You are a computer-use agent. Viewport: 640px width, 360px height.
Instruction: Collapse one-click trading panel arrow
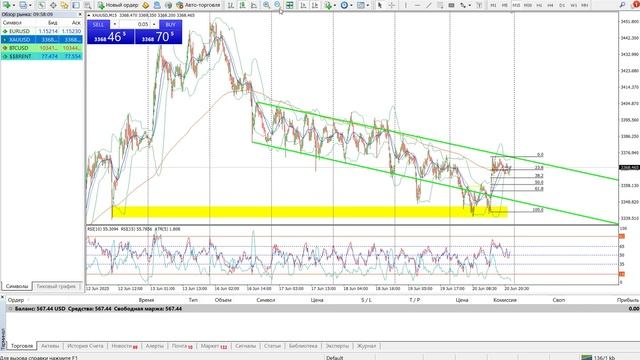(x=89, y=16)
